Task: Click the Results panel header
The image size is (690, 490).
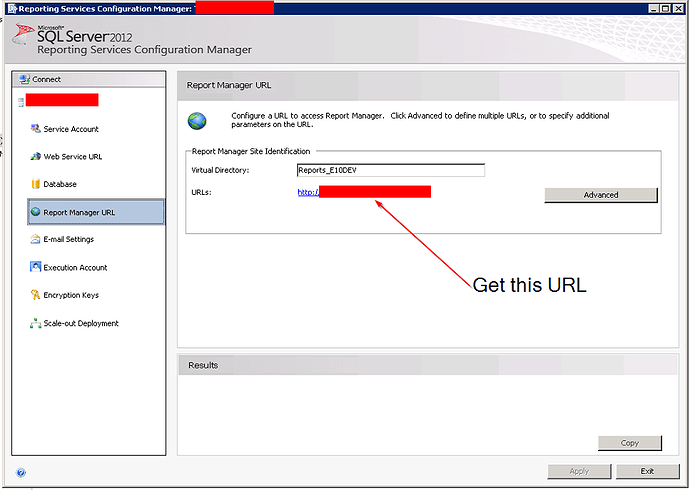Action: pyautogui.click(x=428, y=365)
